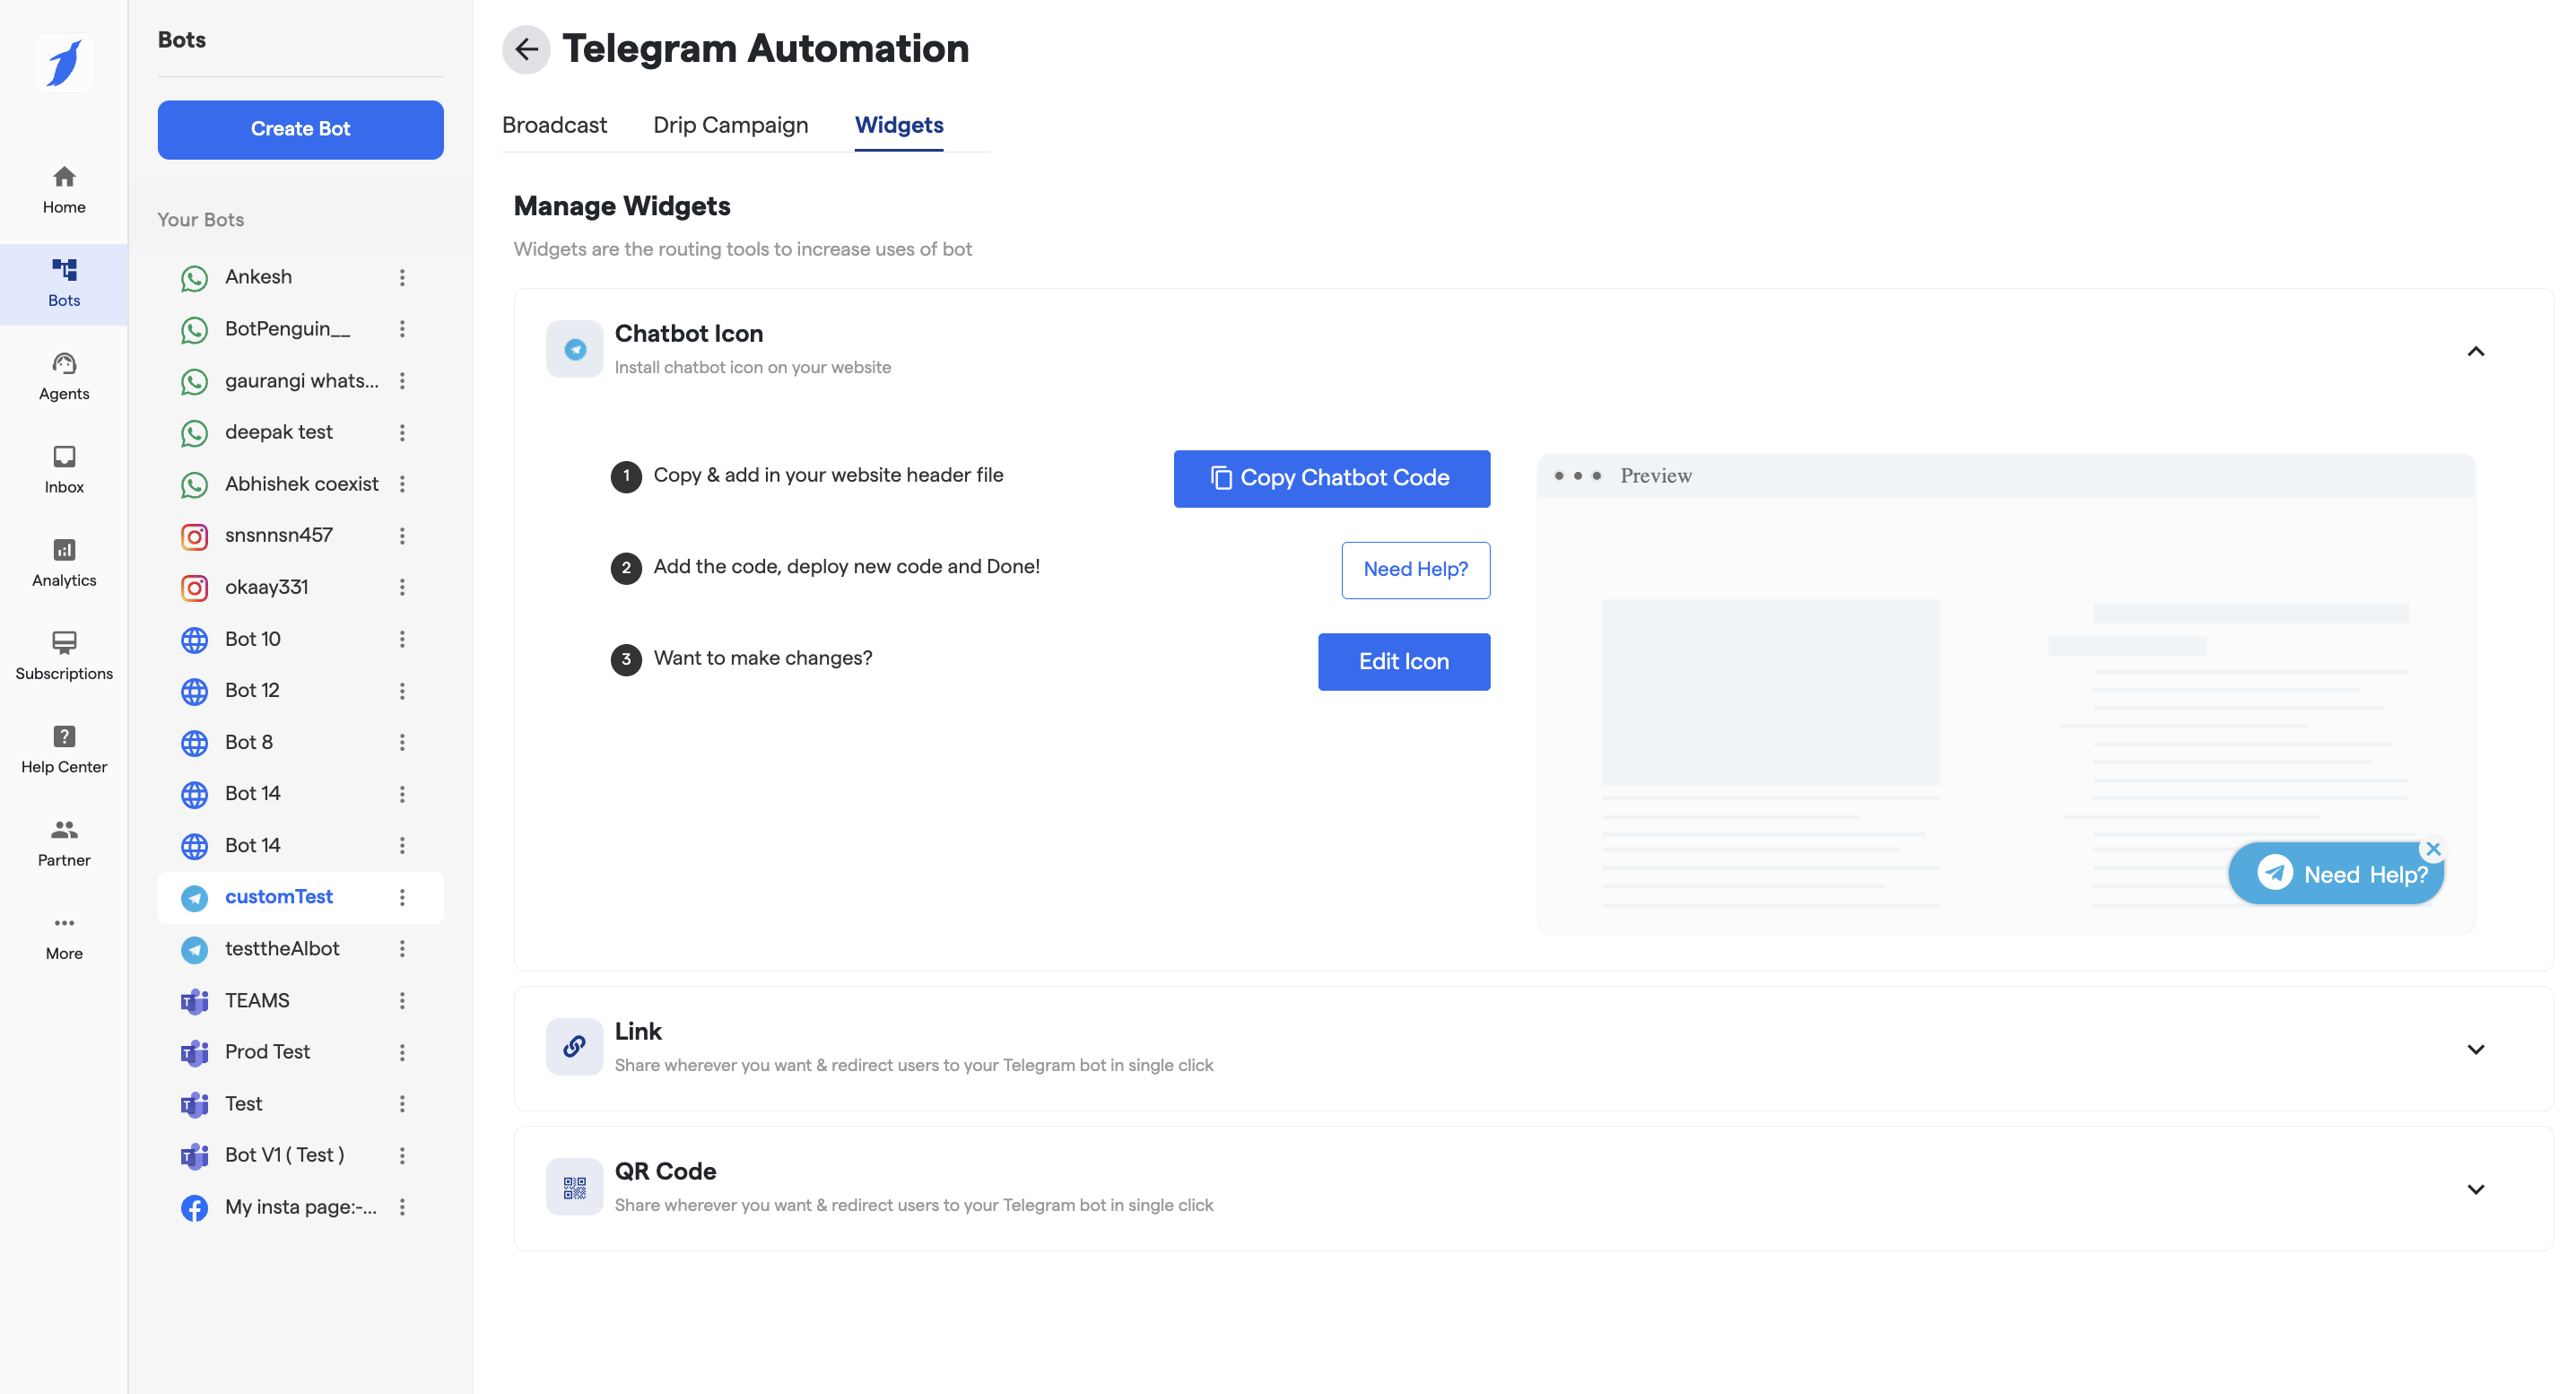Click the Partner sidebar icon

click(x=64, y=842)
